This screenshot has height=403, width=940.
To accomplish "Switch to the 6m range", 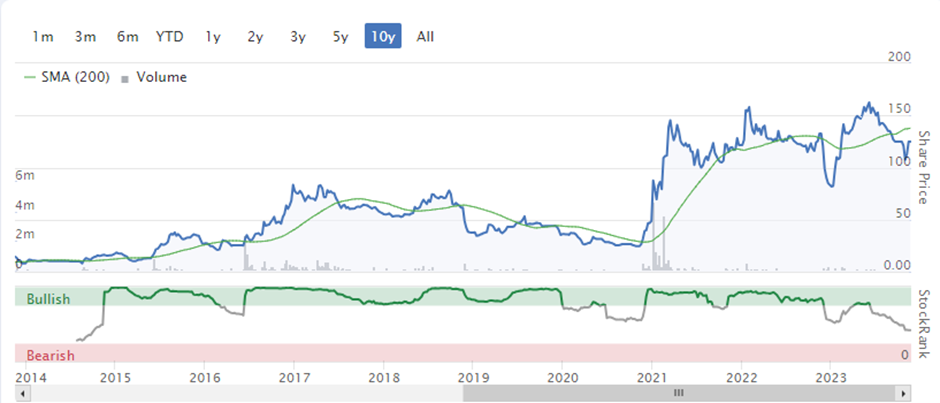I will 128,37.
